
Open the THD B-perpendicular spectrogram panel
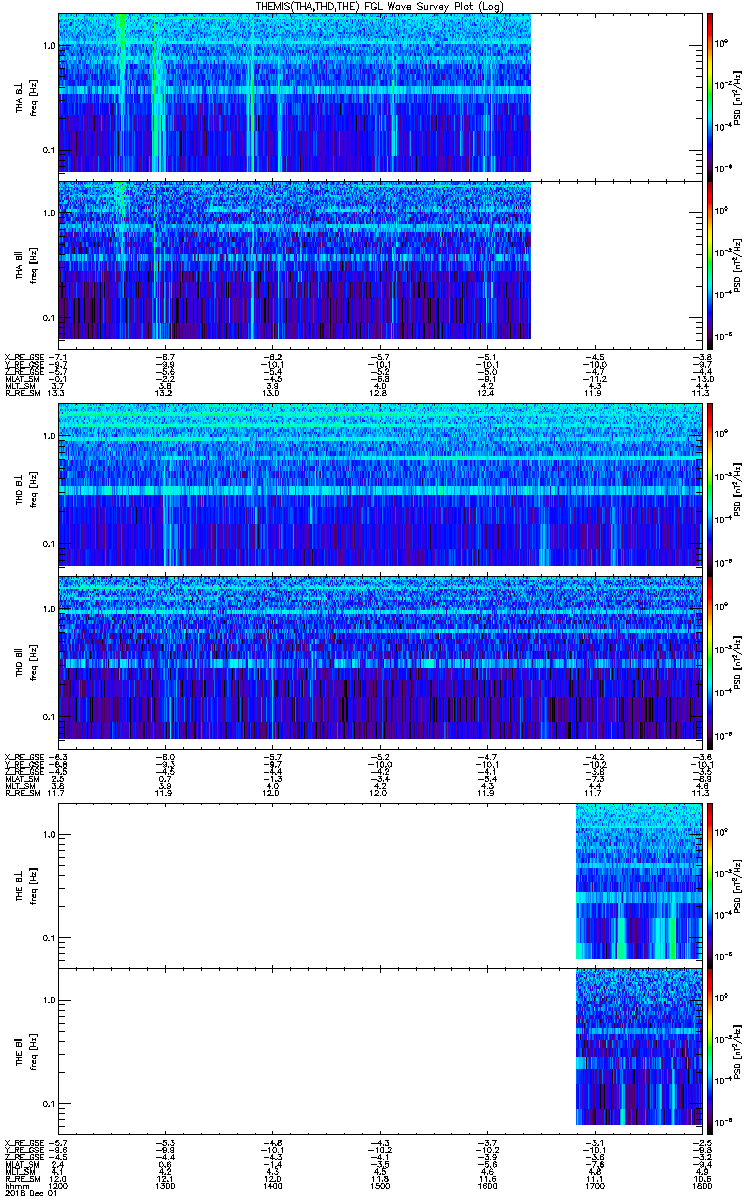point(380,484)
